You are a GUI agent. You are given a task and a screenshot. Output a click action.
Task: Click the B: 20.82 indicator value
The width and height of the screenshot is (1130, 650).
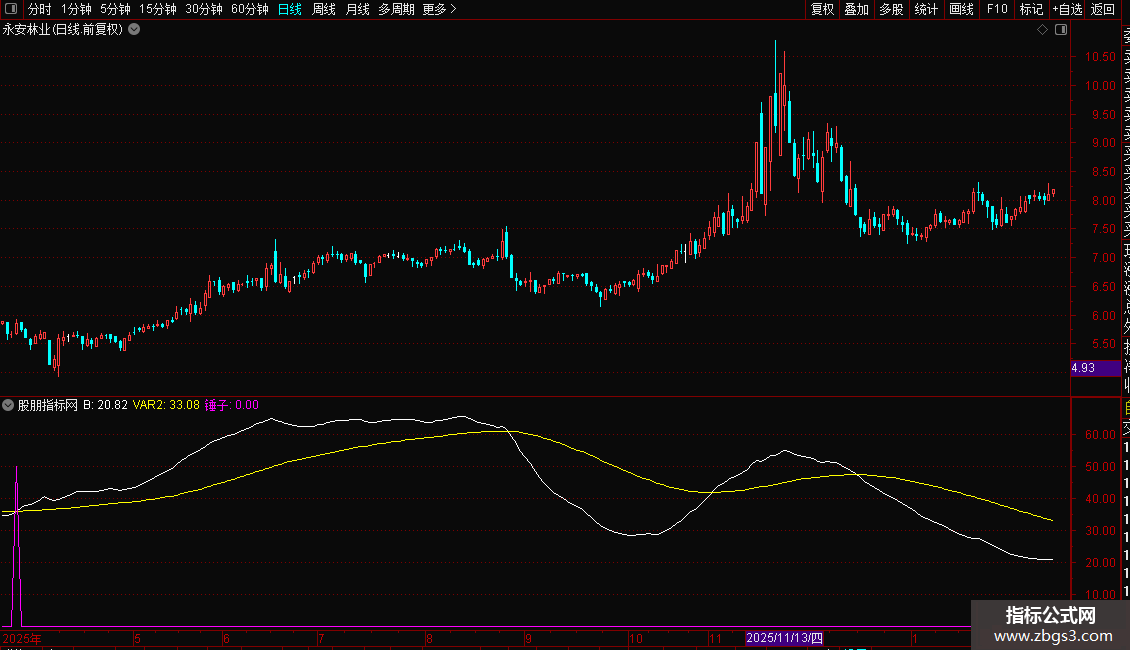(x=105, y=405)
